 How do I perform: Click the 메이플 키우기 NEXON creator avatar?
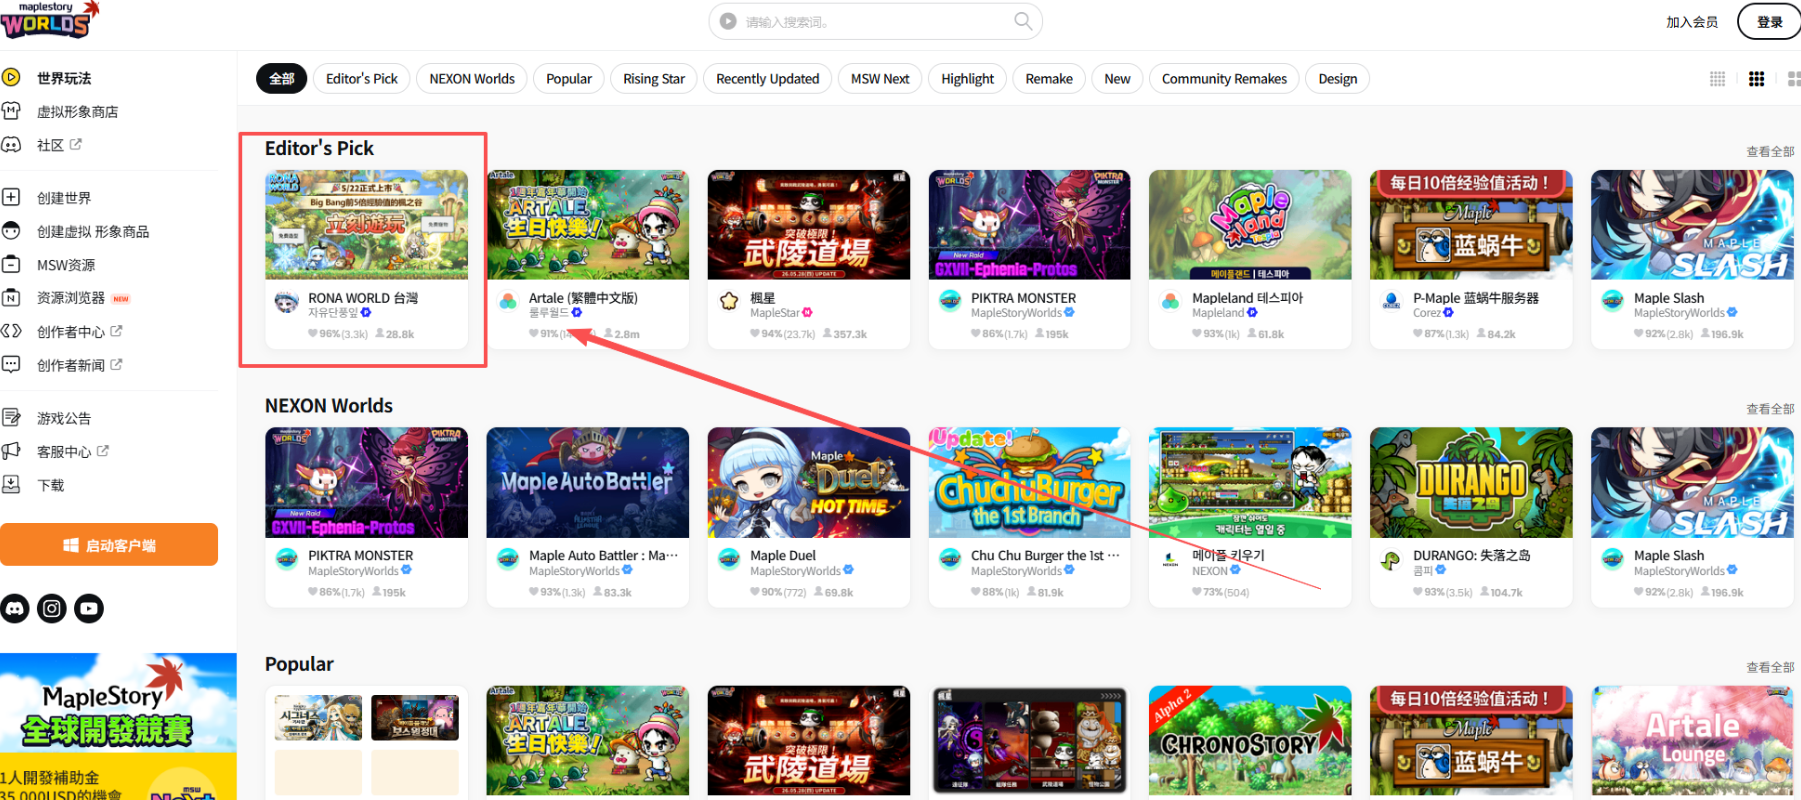[x=1170, y=559]
